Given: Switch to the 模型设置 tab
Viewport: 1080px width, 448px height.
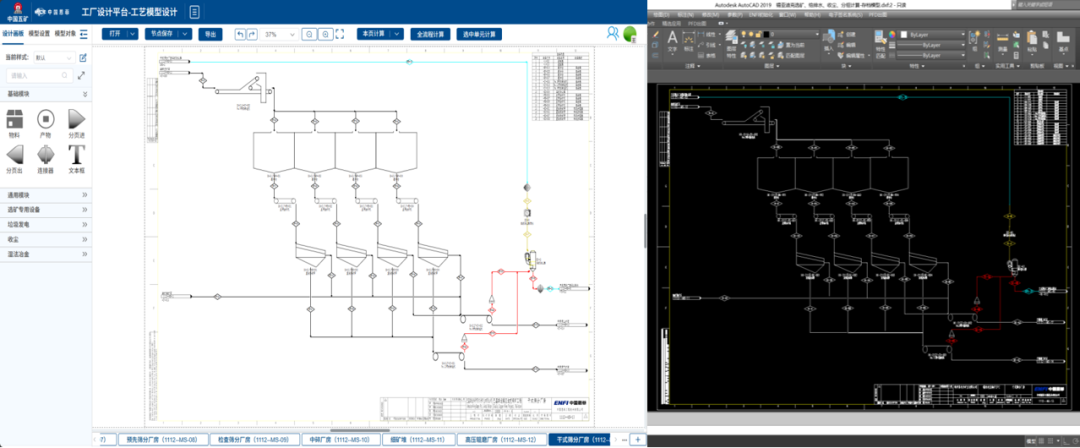Looking at the screenshot, I should pos(39,33).
